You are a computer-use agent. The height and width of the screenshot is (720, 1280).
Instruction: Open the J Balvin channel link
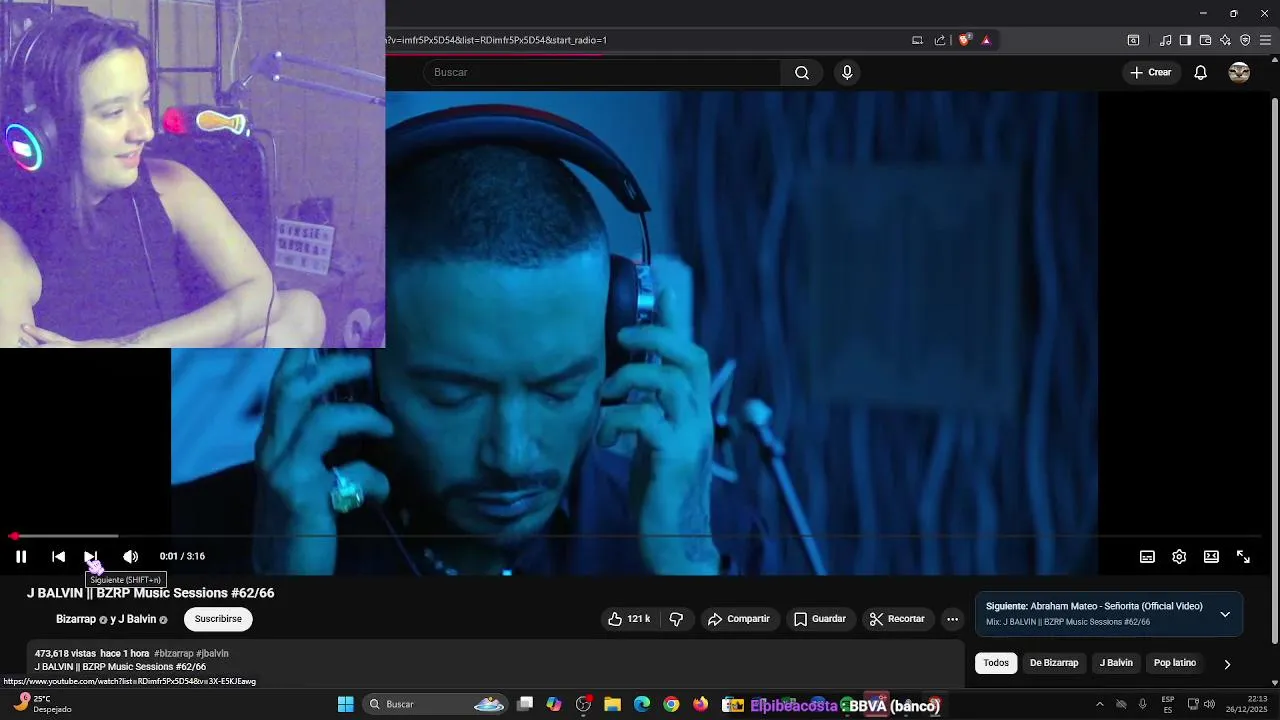point(137,619)
